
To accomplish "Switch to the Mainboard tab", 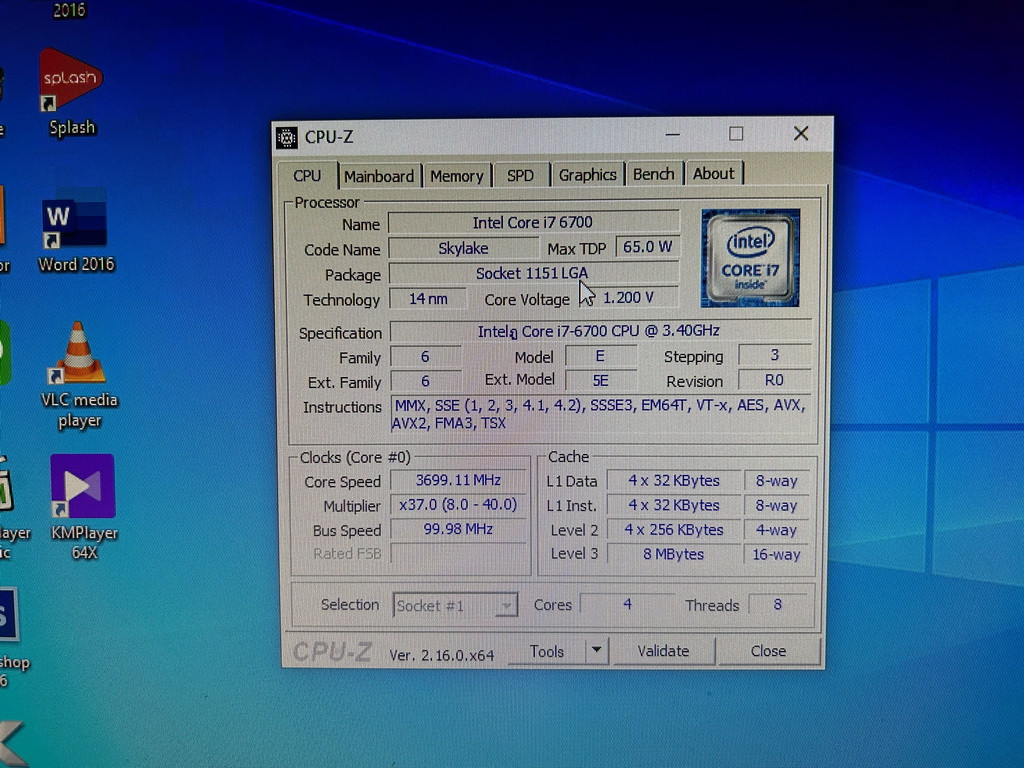I will coord(378,176).
